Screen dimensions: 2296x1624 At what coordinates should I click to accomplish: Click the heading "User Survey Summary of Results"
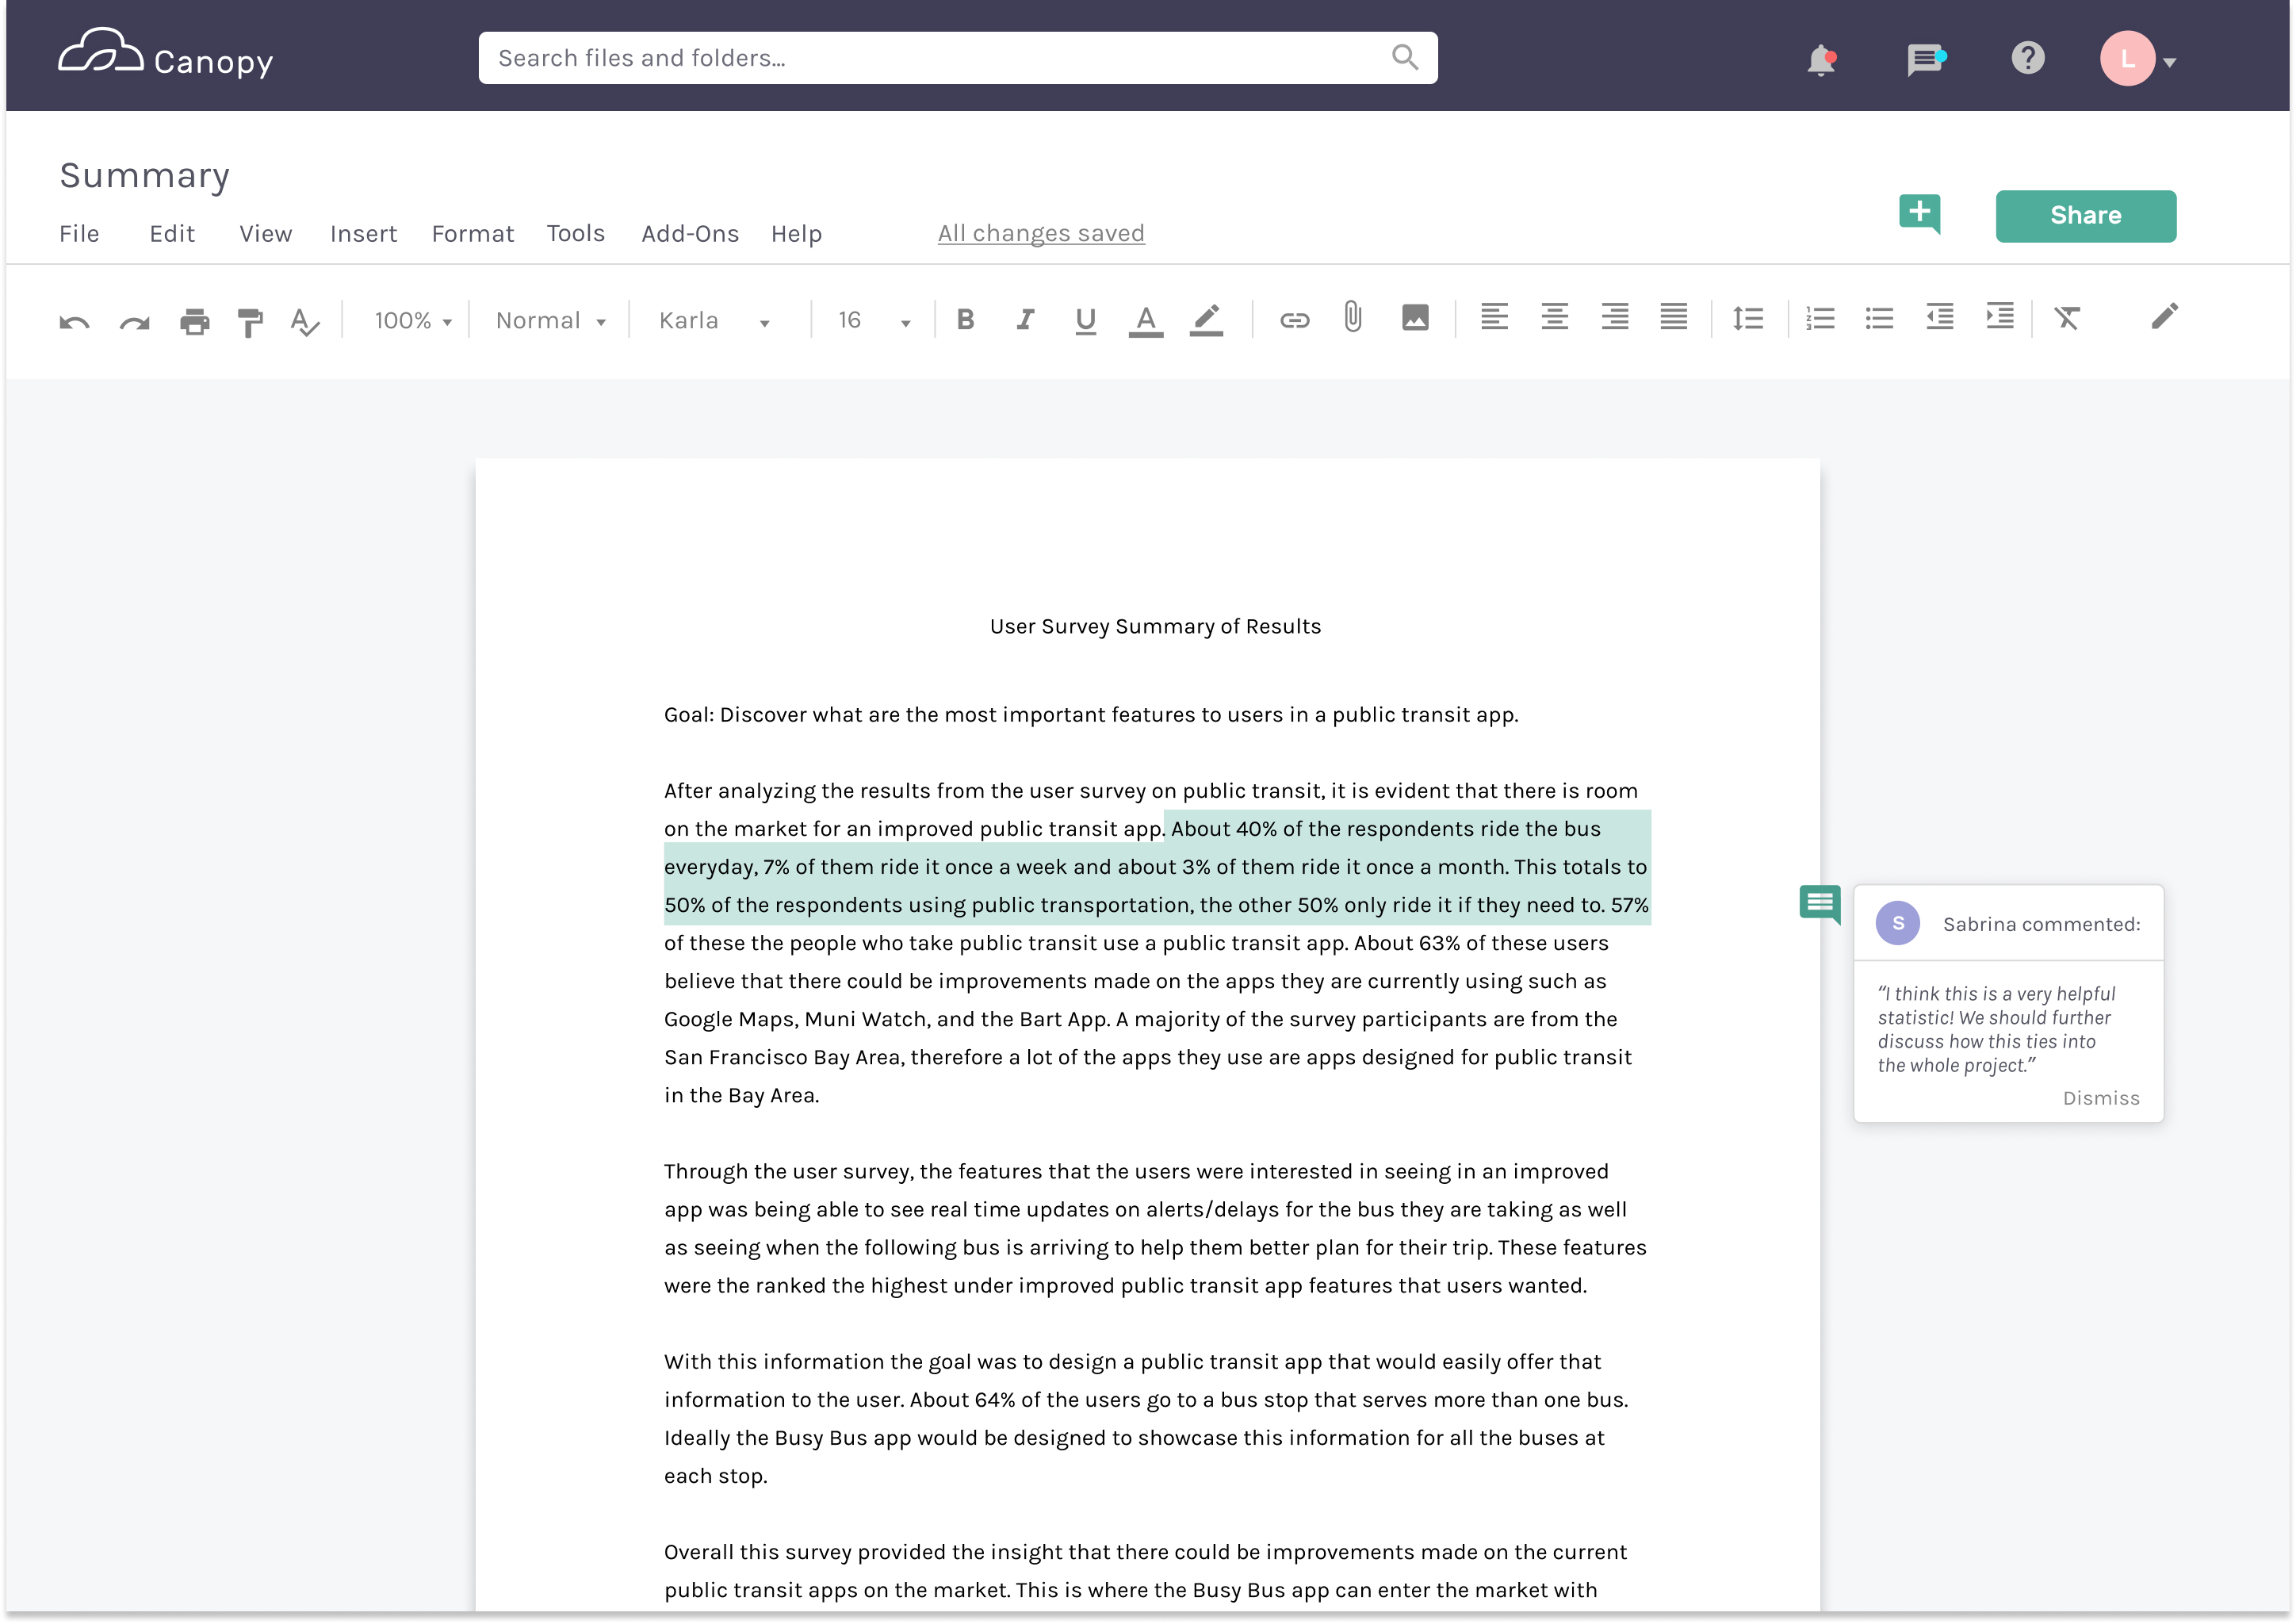[1154, 626]
